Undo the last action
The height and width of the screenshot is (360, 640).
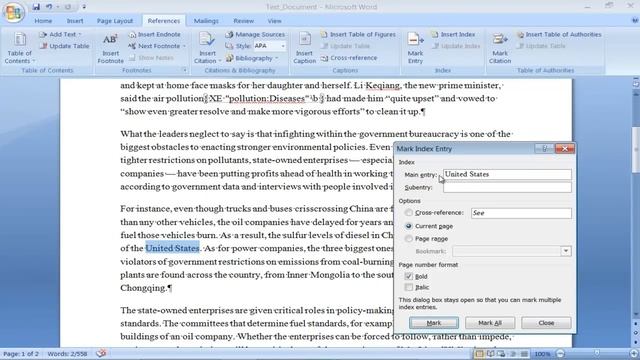click(49, 7)
